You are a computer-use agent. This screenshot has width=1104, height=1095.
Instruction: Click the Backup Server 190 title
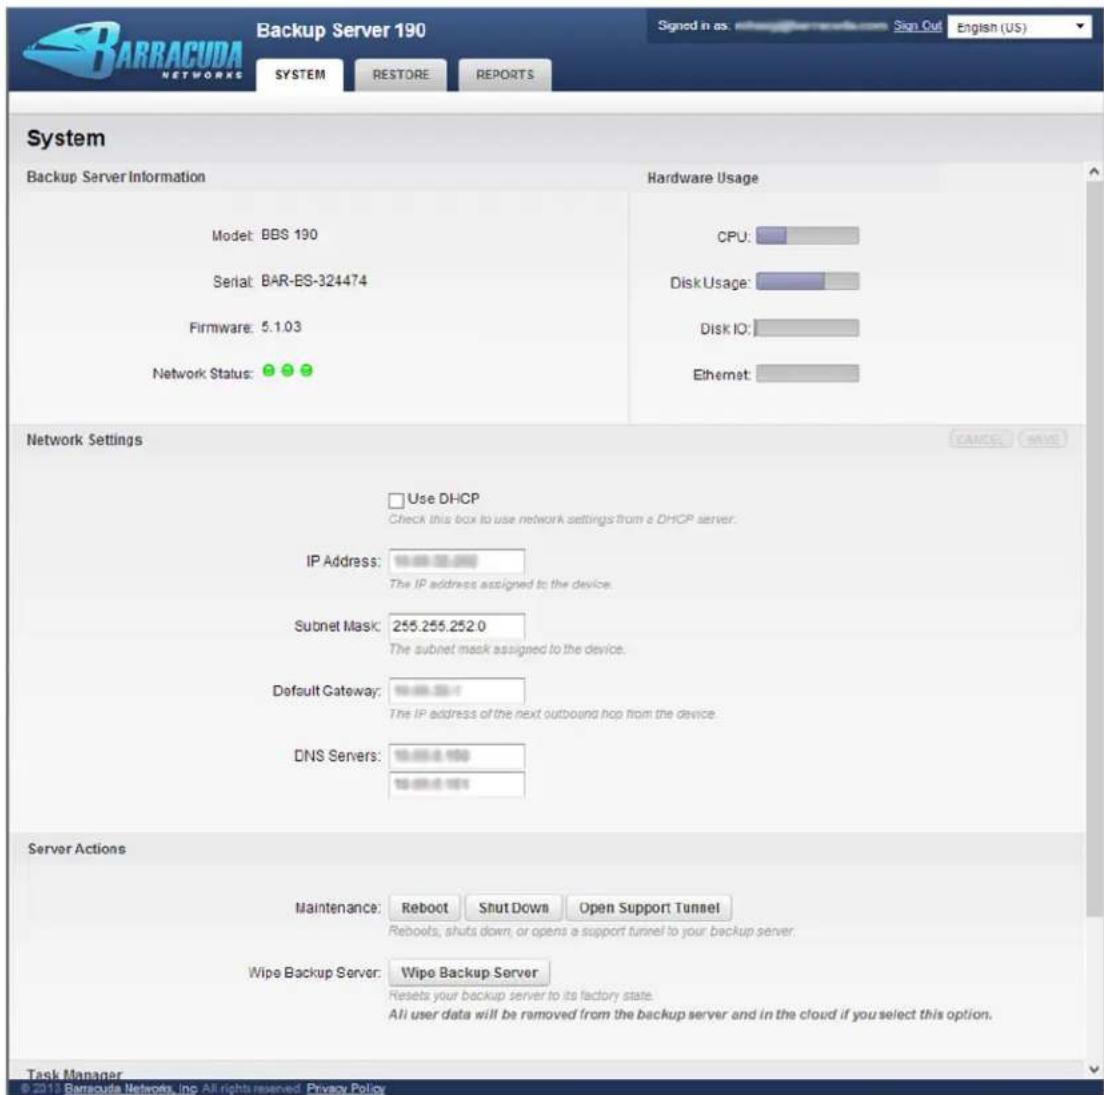[x=341, y=30]
